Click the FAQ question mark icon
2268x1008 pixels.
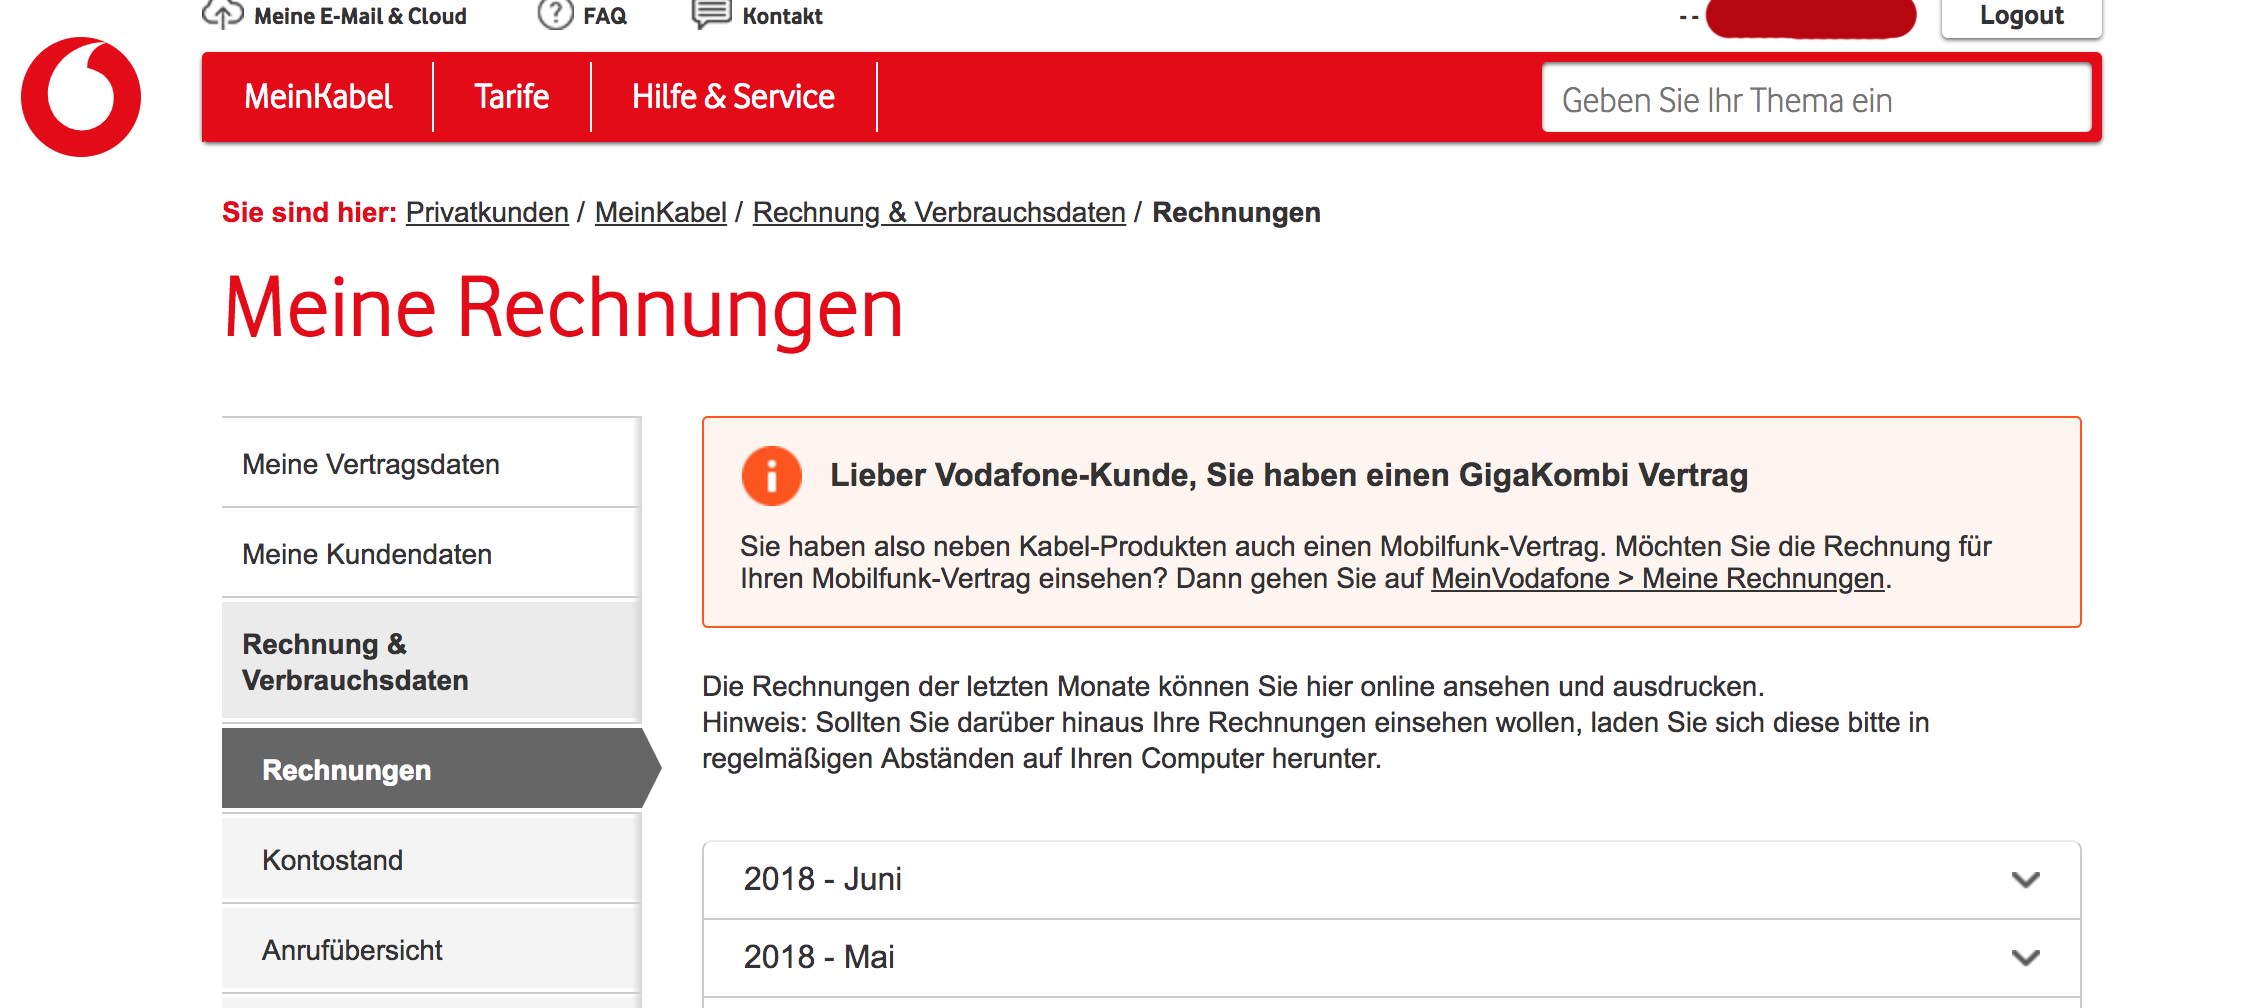click(x=555, y=14)
